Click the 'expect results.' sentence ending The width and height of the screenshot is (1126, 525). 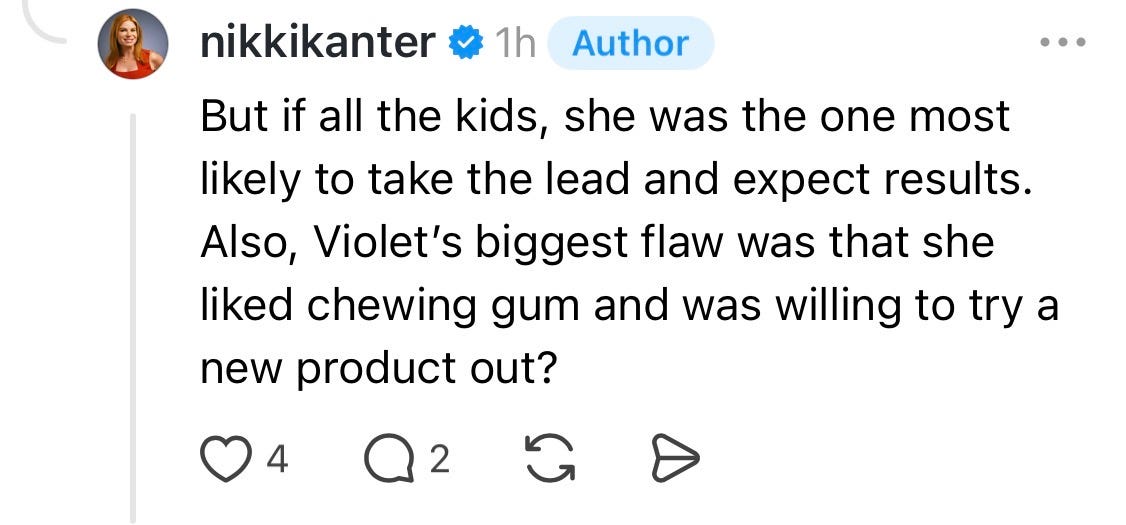click(x=883, y=181)
